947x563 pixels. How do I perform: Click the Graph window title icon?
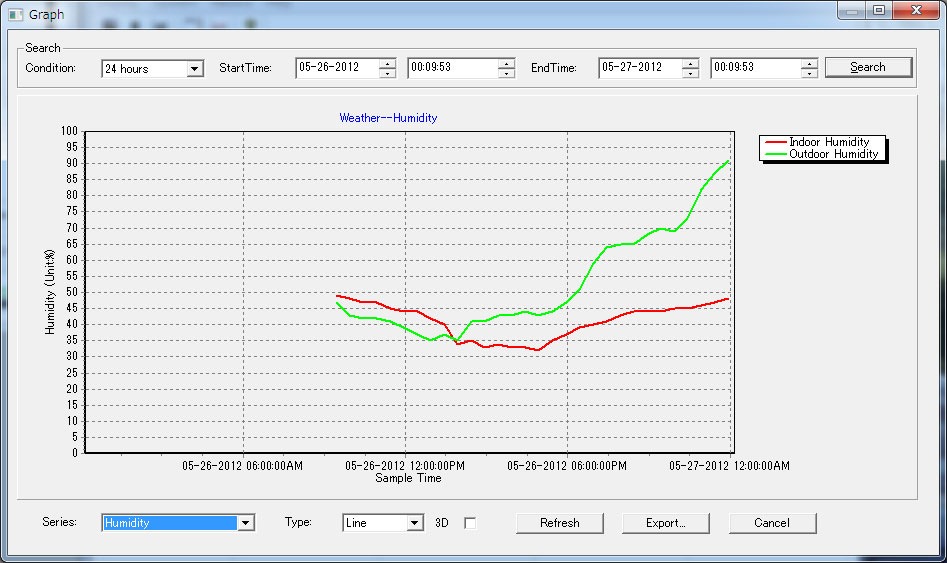point(15,14)
